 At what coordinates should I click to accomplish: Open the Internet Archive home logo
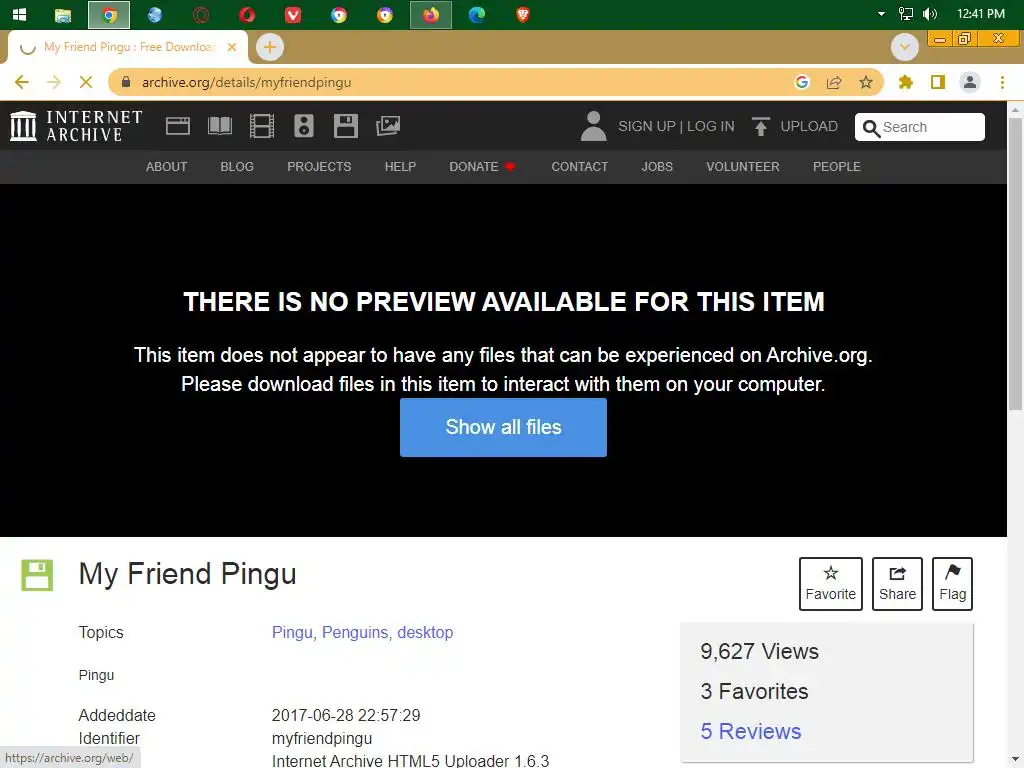(x=76, y=125)
